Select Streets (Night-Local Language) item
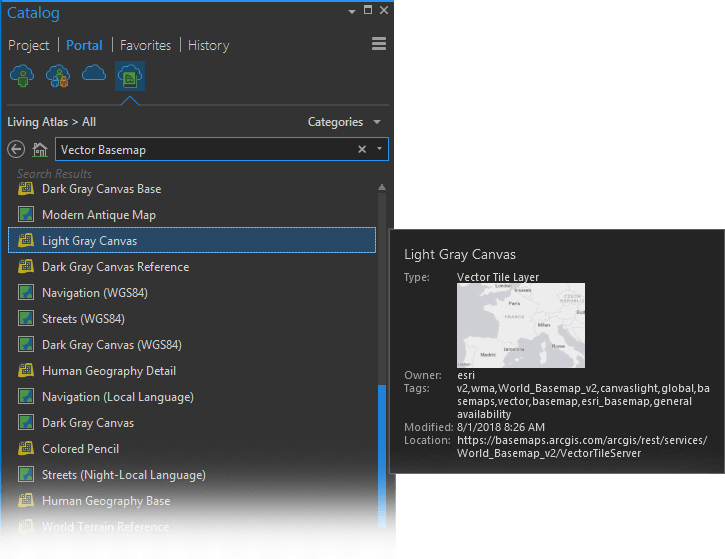 pyautogui.click(x=123, y=475)
